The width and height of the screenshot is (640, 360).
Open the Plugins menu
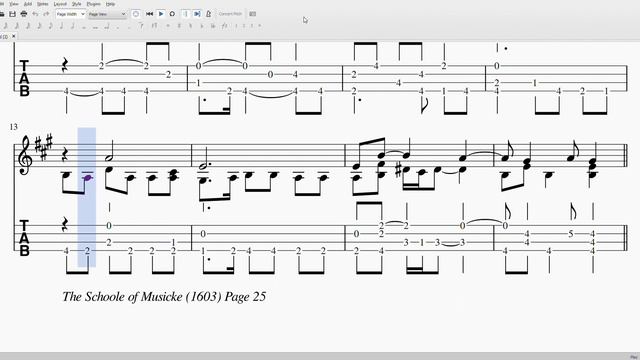click(93, 4)
